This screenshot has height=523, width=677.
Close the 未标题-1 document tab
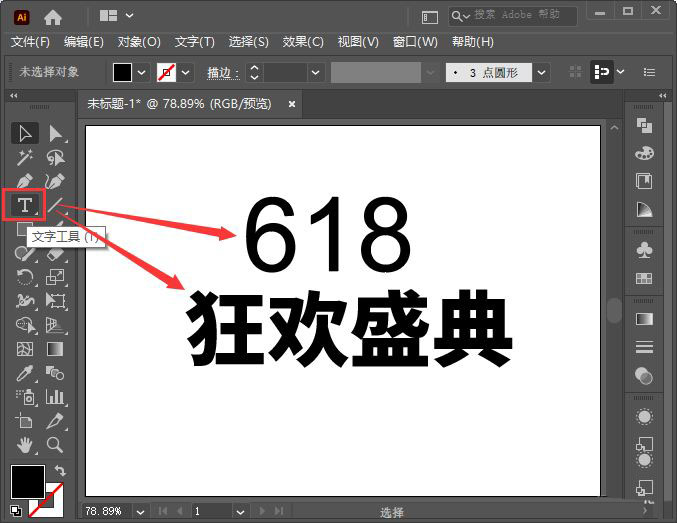pos(292,104)
